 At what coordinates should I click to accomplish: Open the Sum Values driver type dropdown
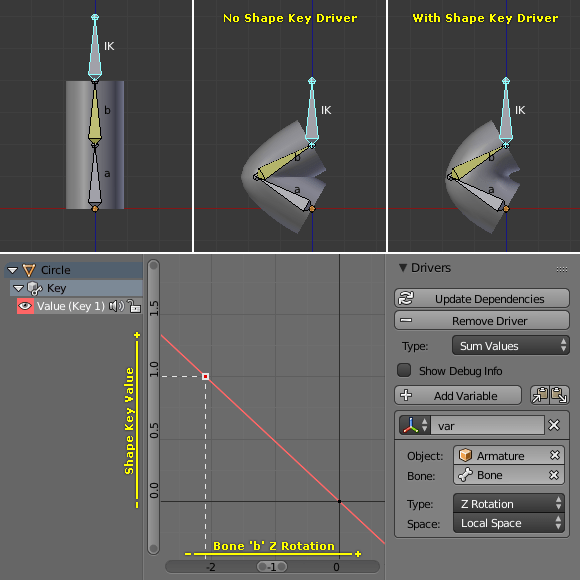(511, 345)
